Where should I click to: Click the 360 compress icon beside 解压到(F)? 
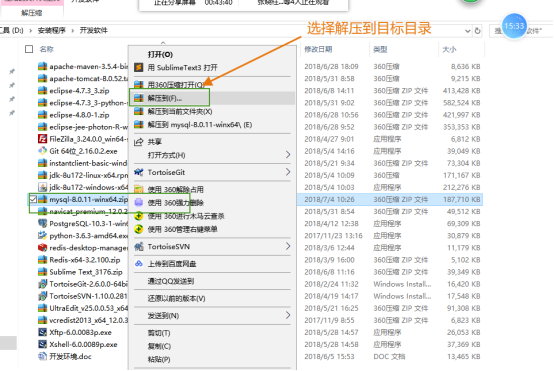(138, 98)
